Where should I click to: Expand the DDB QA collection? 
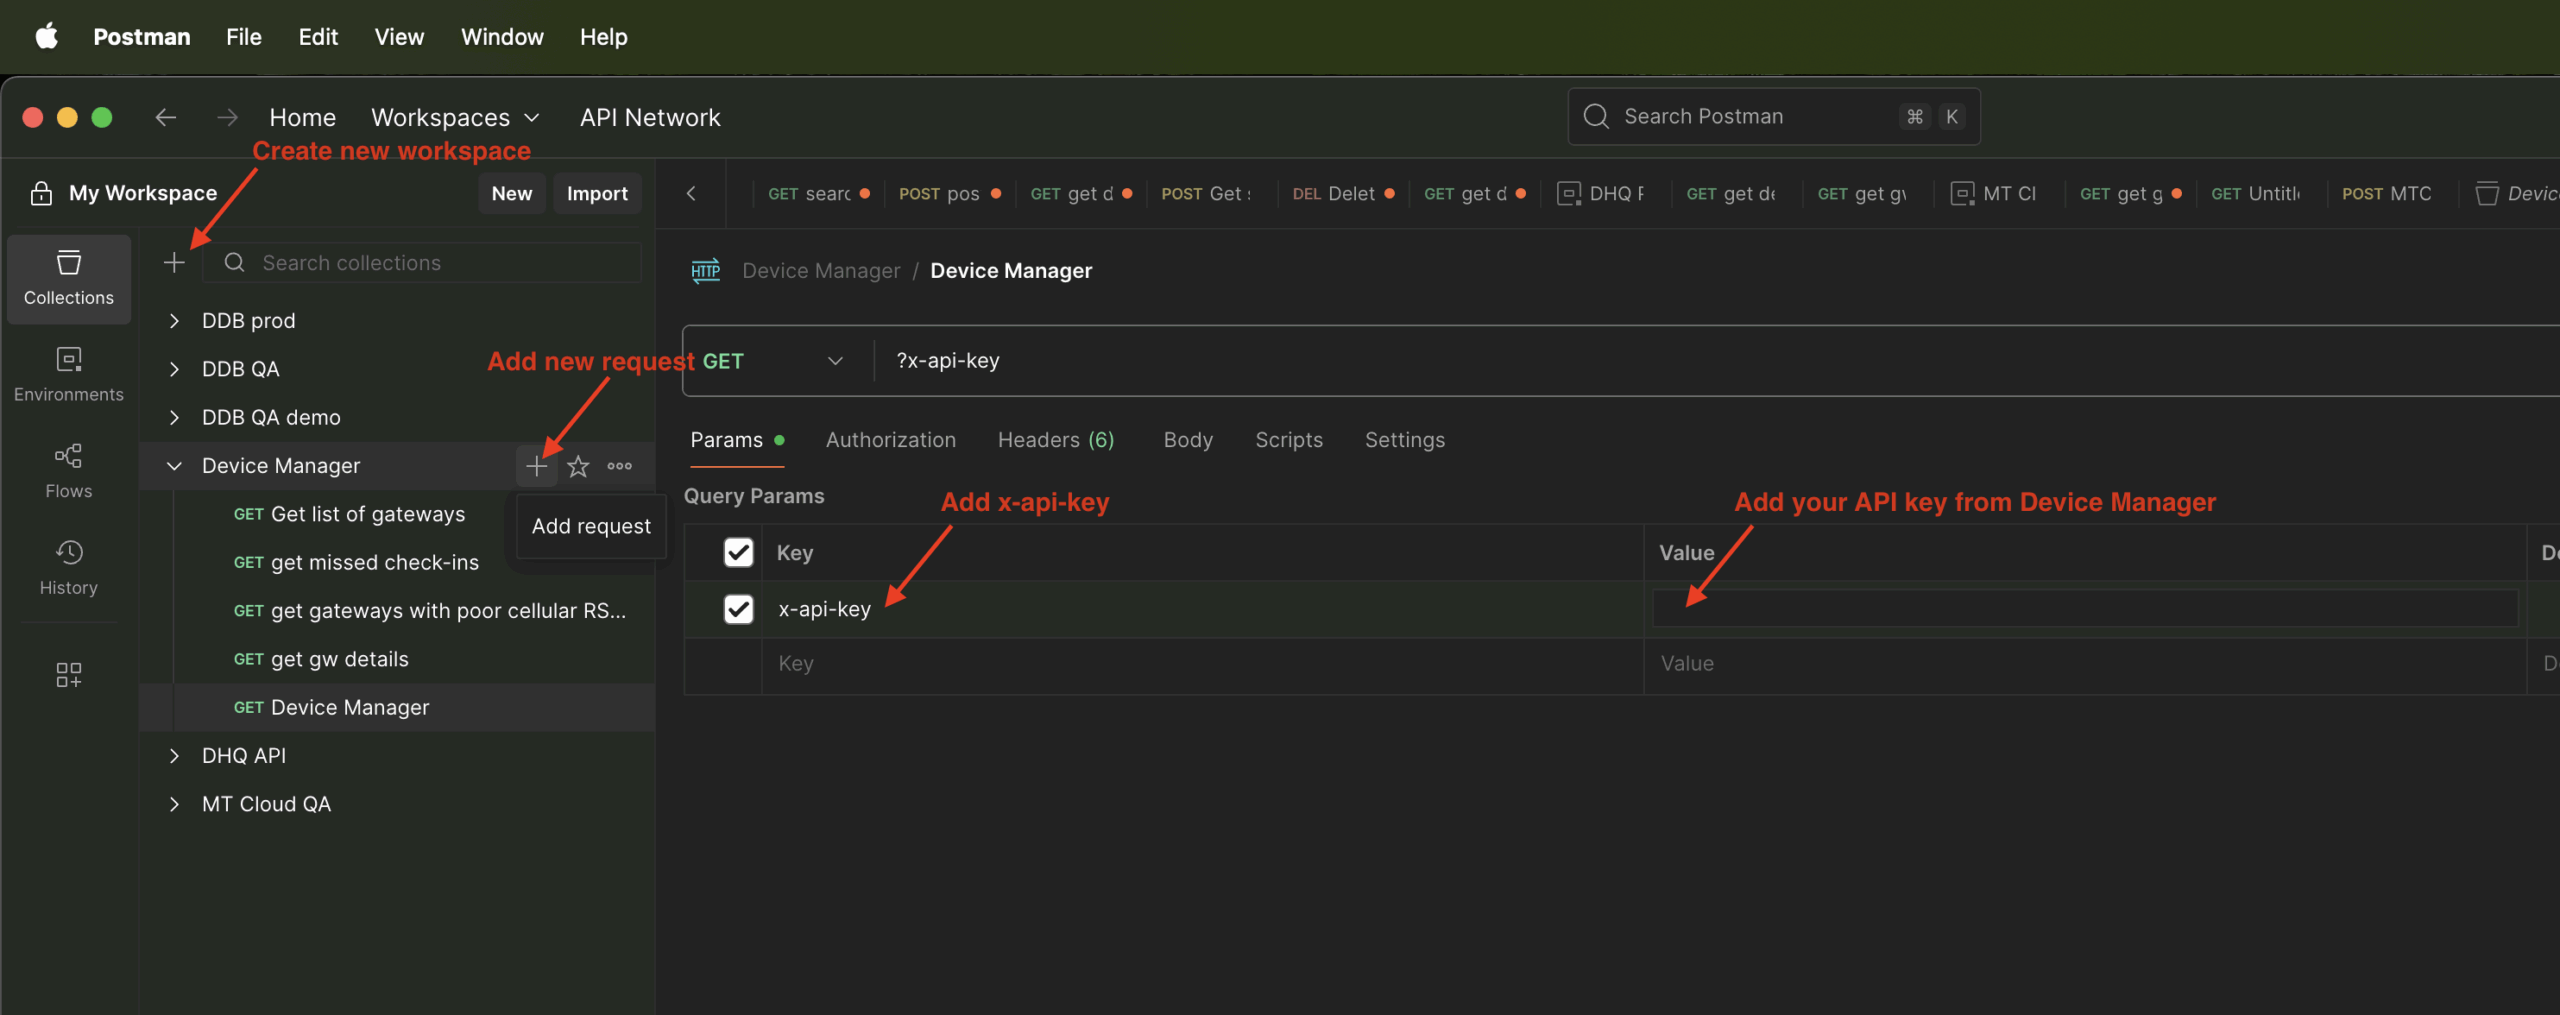174,369
